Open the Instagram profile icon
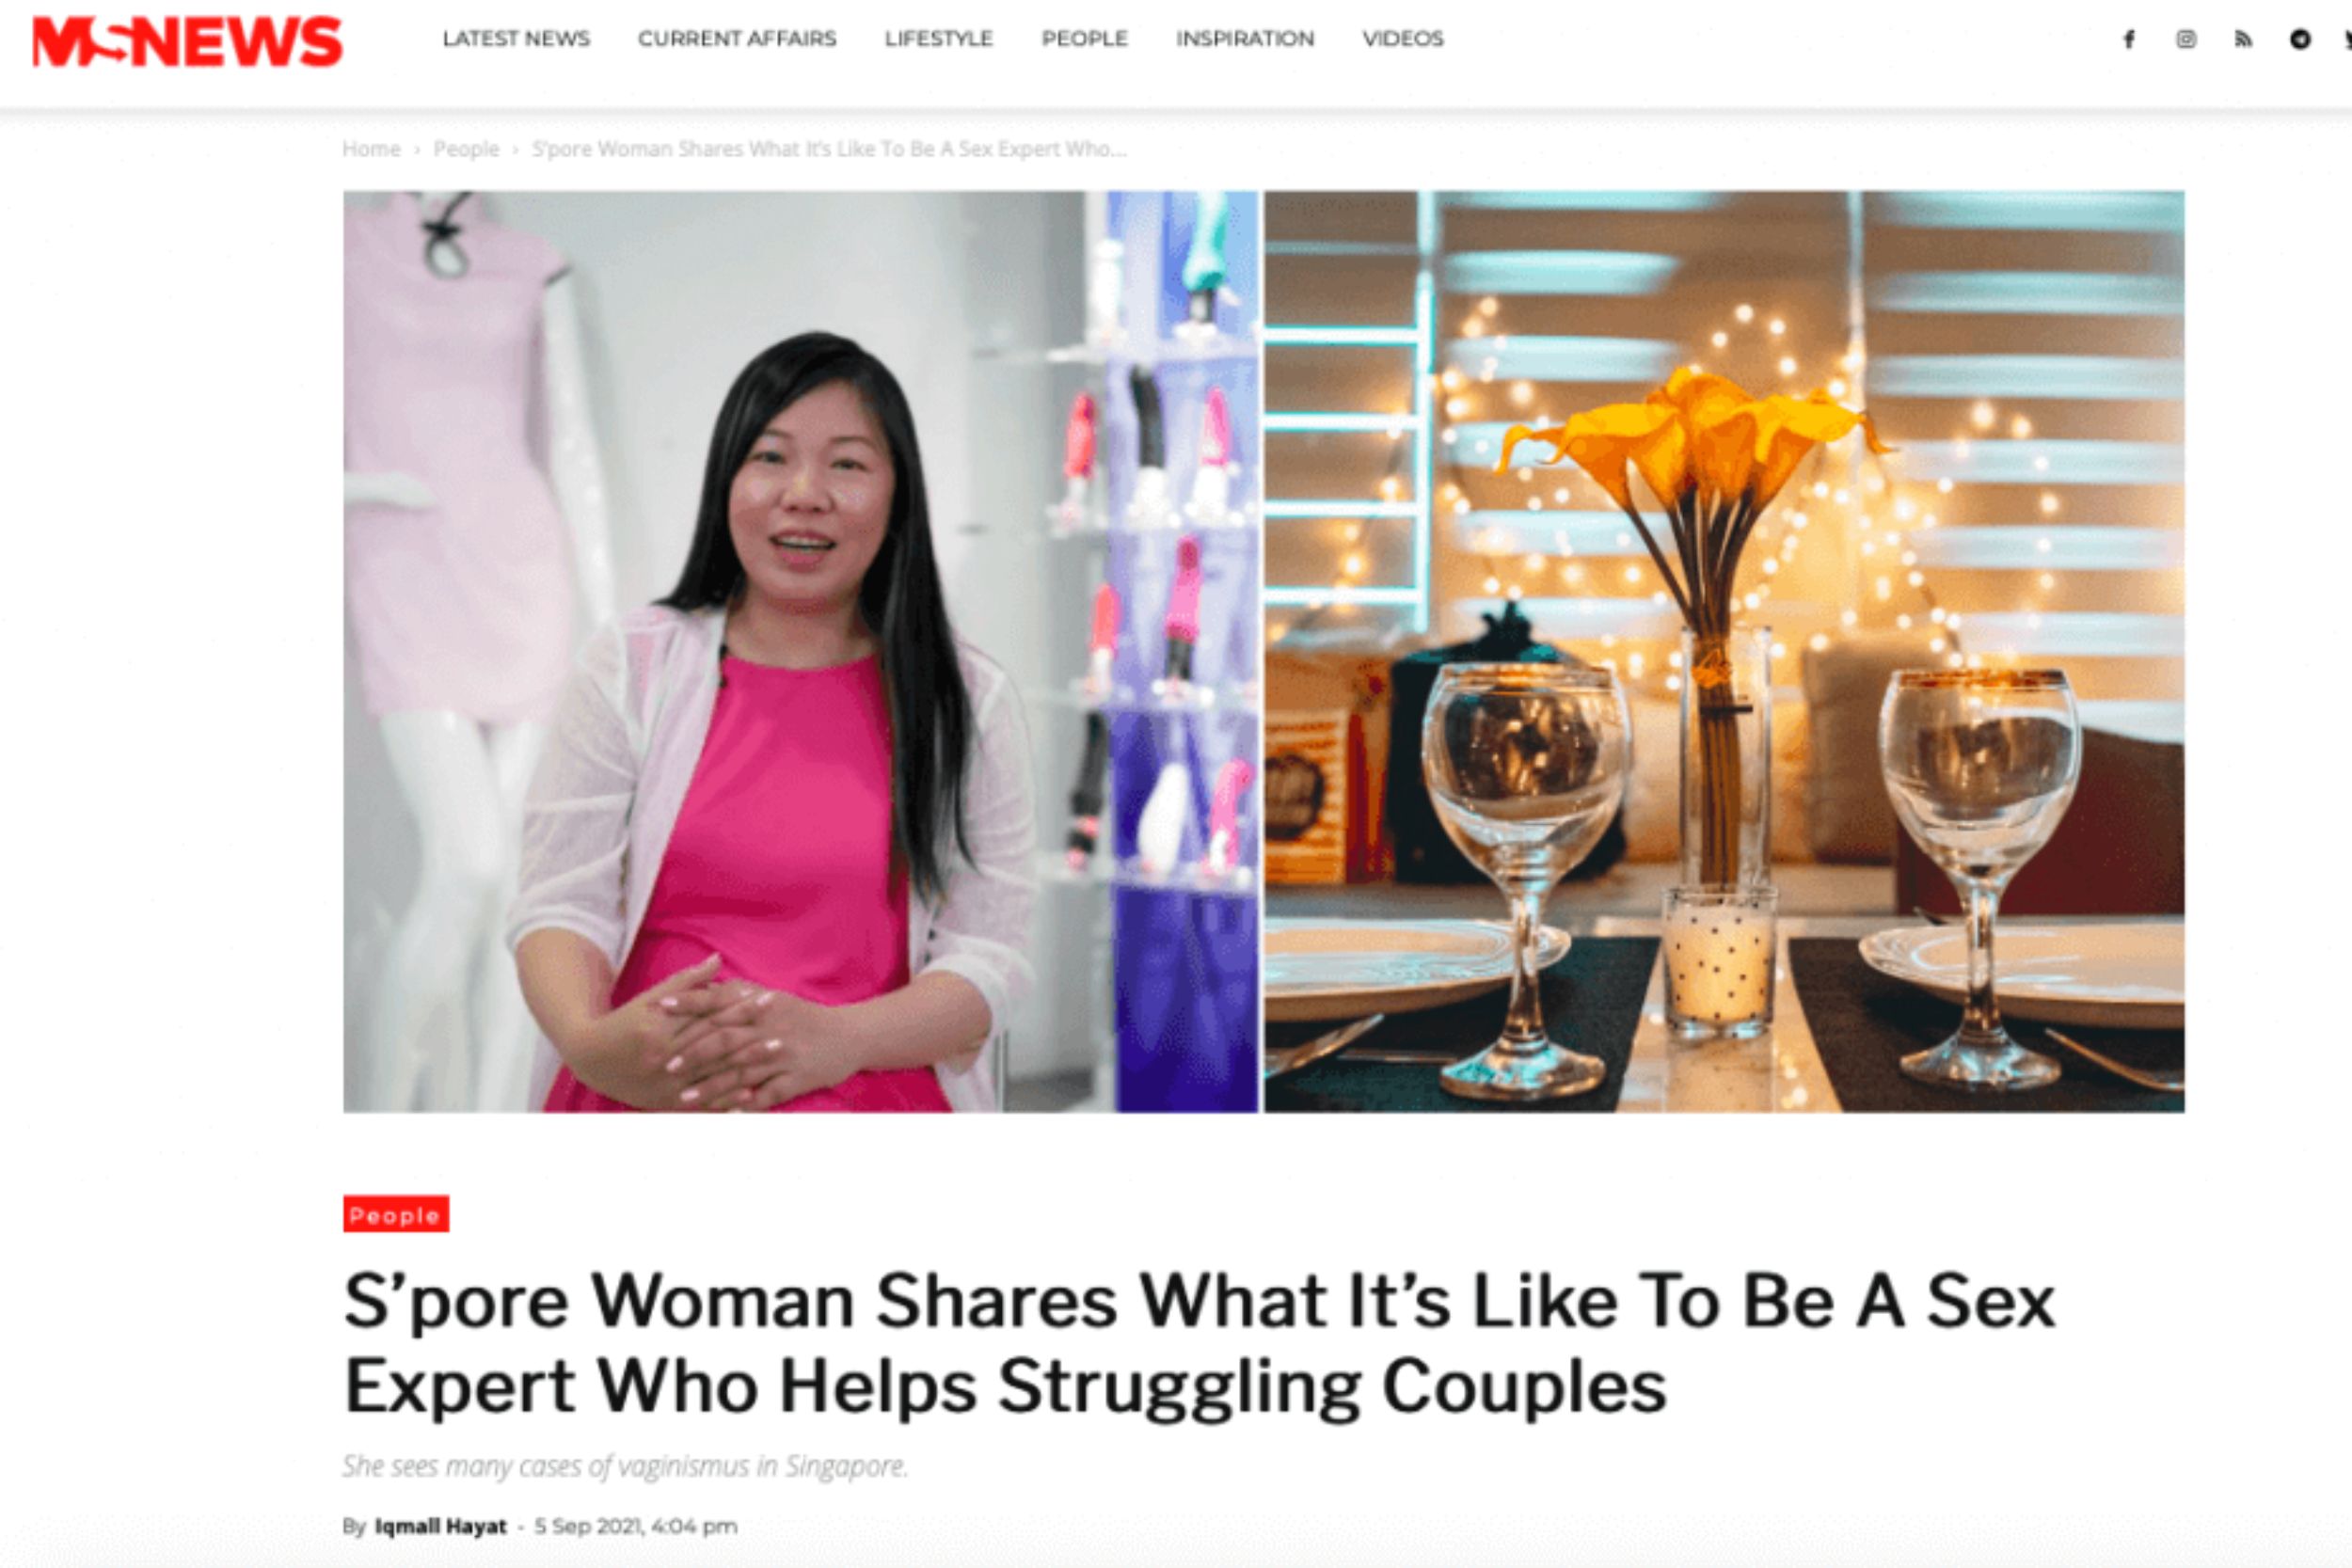 coord(2186,39)
